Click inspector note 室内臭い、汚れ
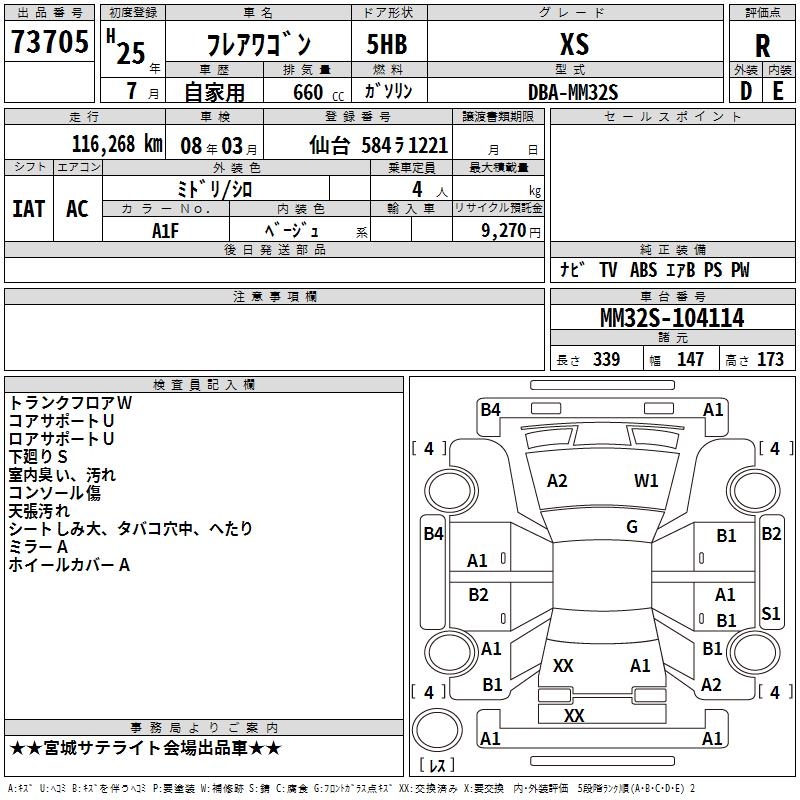This screenshot has width=800, height=800. point(62,475)
